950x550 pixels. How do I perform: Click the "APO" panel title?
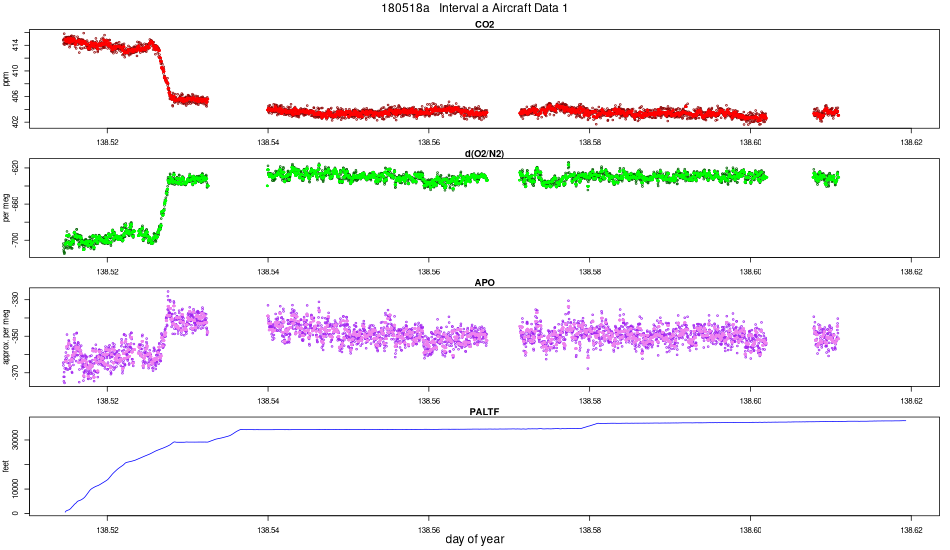(484, 283)
